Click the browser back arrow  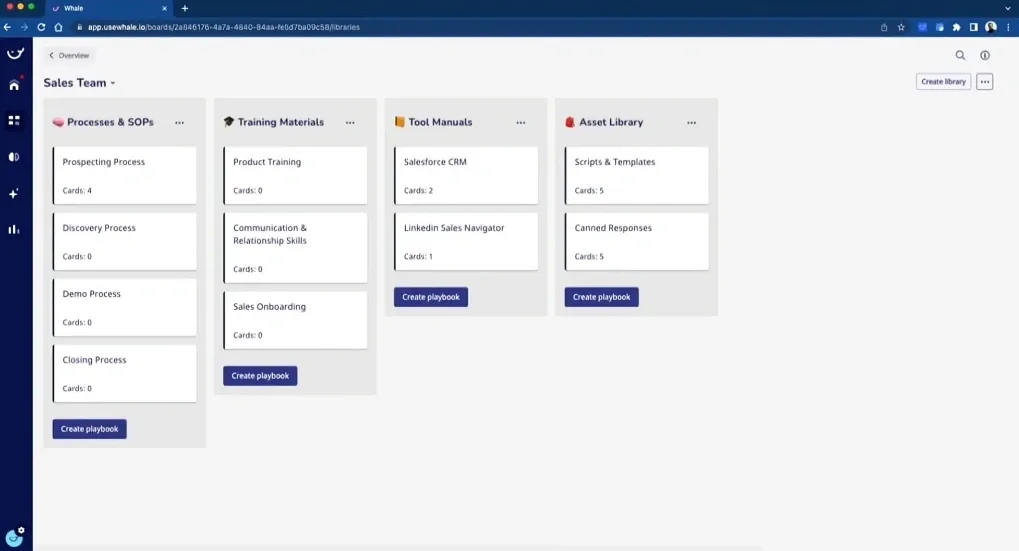point(7,27)
